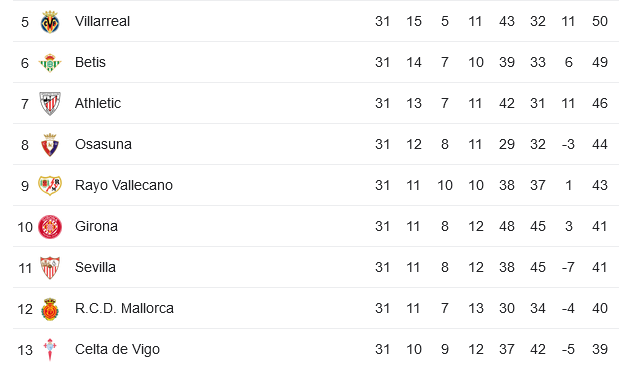
Task: Click Villarreal's 50 points value
Action: (x=600, y=21)
